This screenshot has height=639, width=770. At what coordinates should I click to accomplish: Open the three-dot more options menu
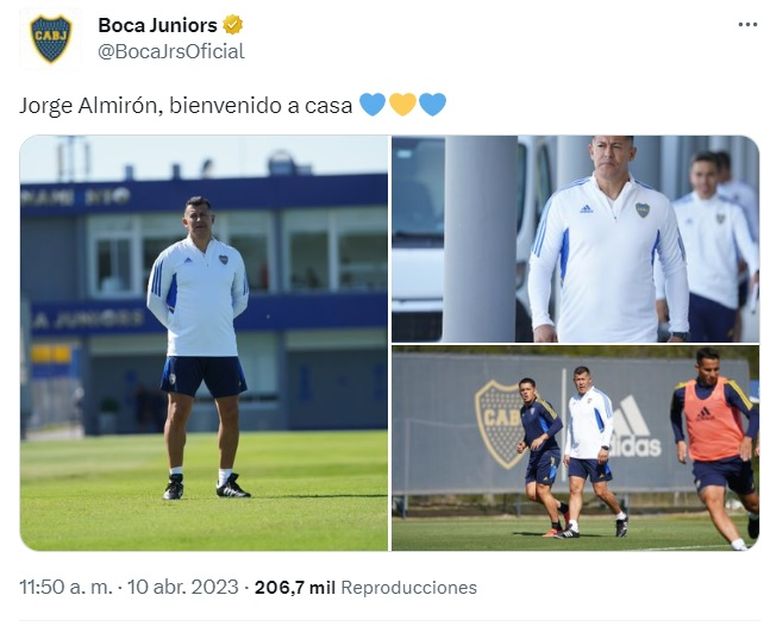[x=747, y=25]
